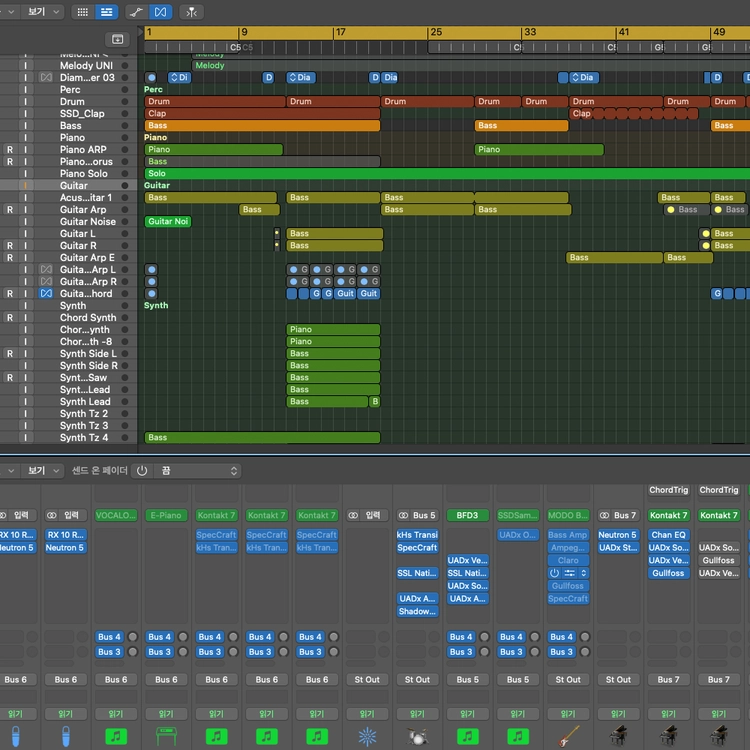Toggle the Sends on Faders power button
750x750 pixels.
(141, 471)
